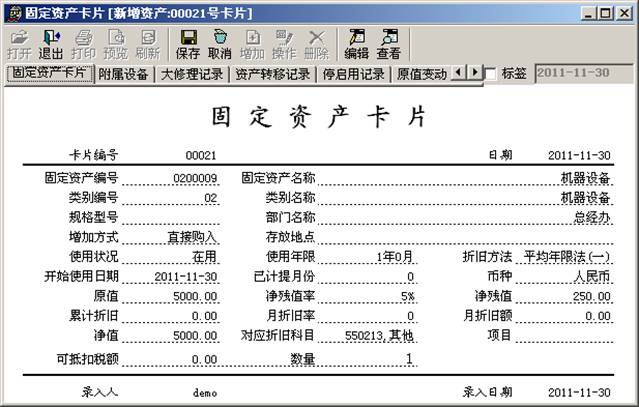Image resolution: width=639 pixels, height=407 pixels.
Task: Click the 刷新 (Refresh) toolbar icon
Action: point(148,44)
